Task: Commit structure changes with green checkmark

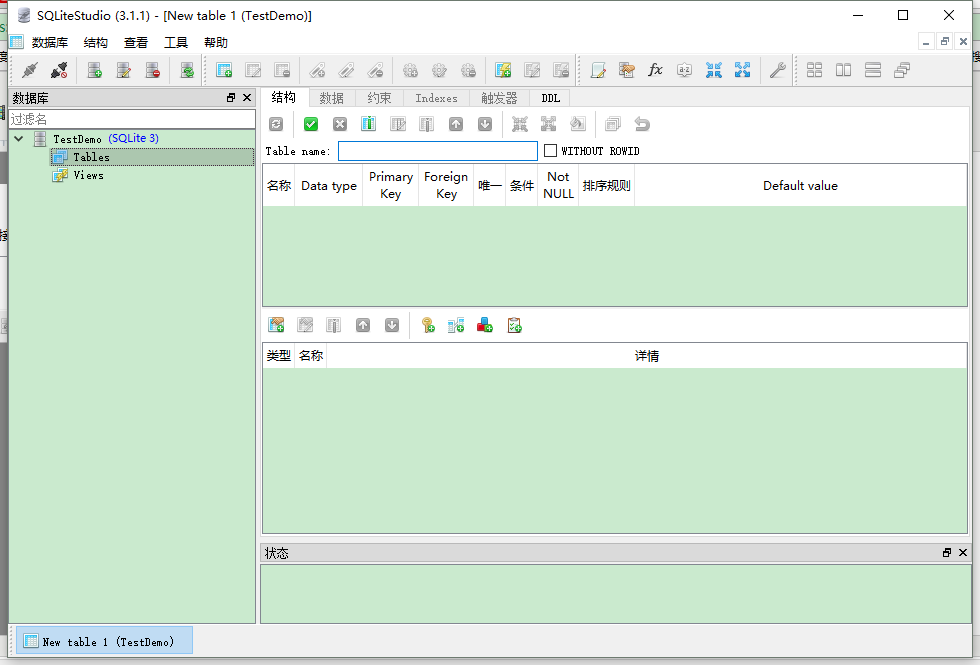Action: tap(311, 124)
